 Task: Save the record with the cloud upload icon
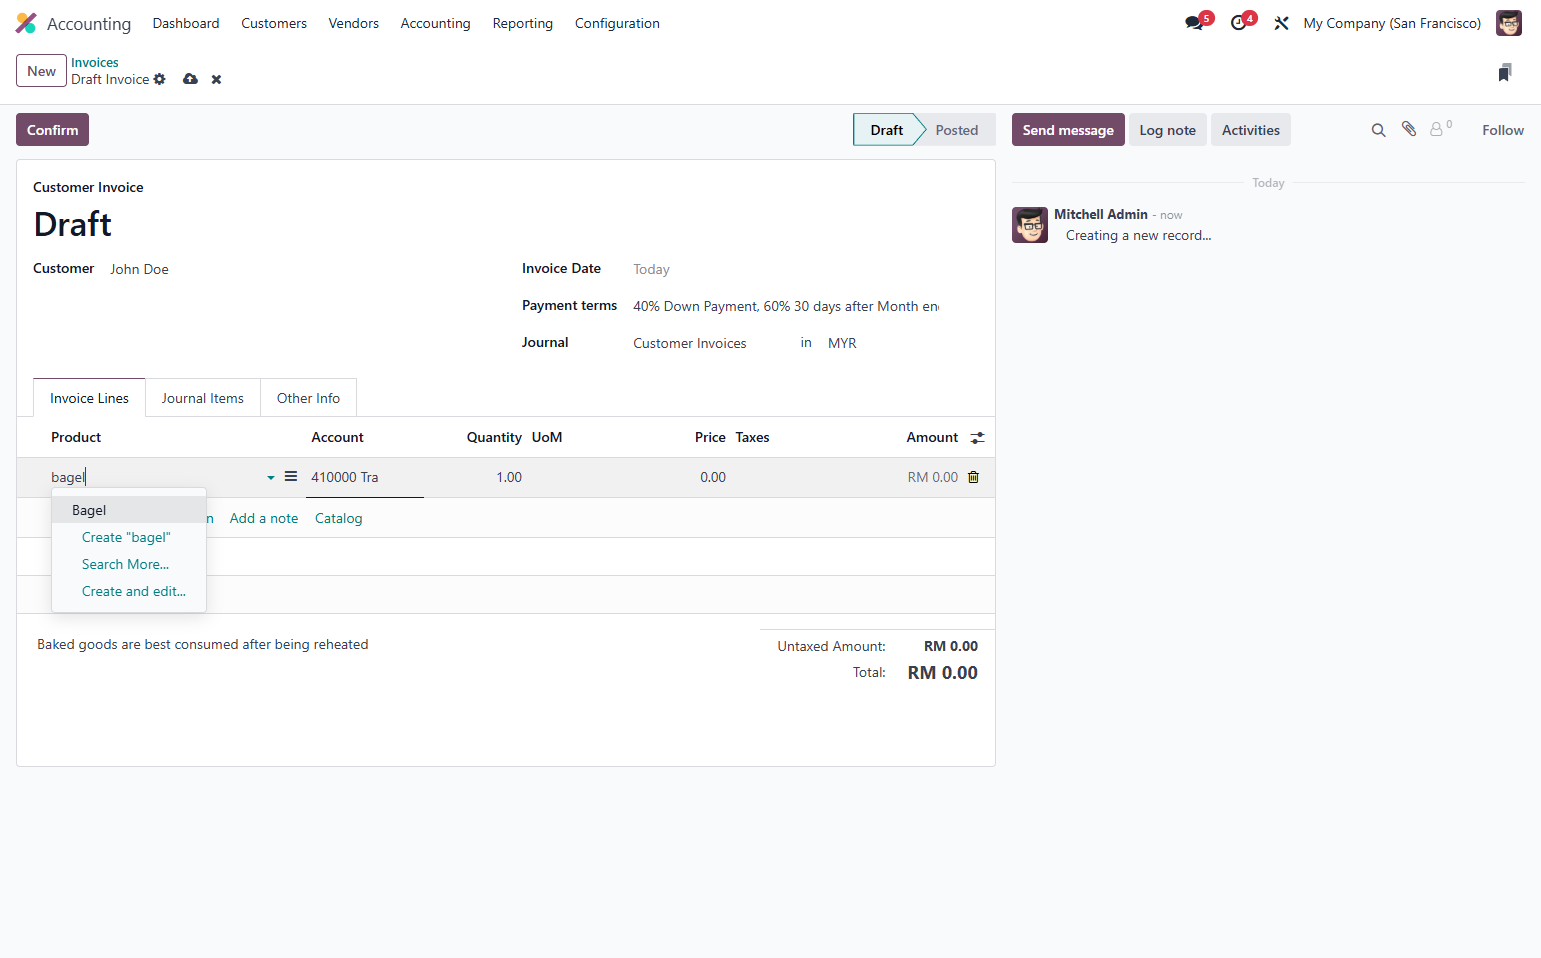190,79
